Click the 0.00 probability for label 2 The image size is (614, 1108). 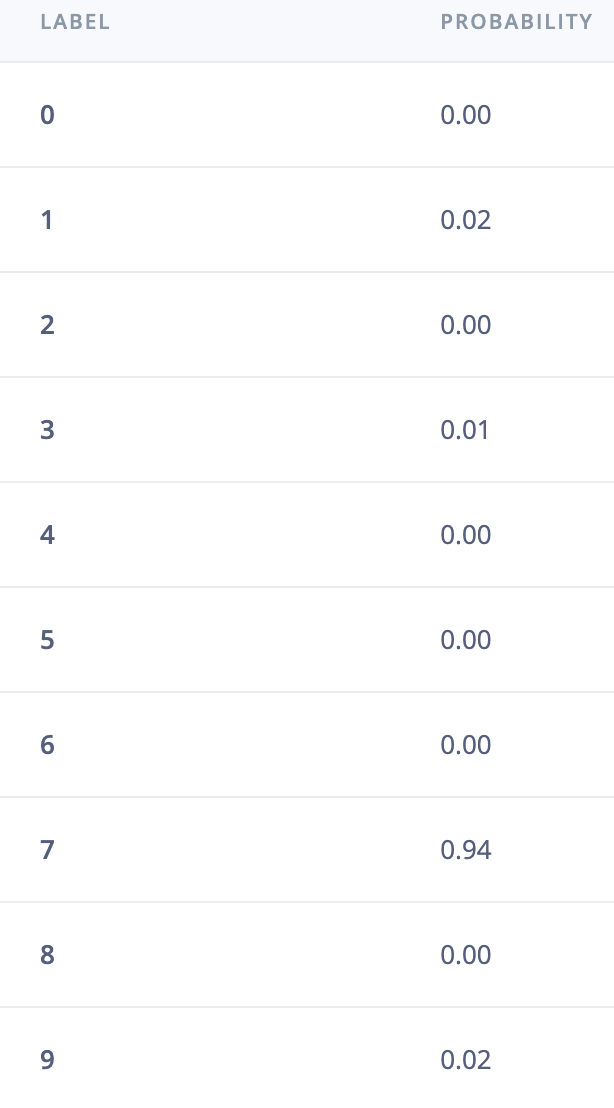466,325
